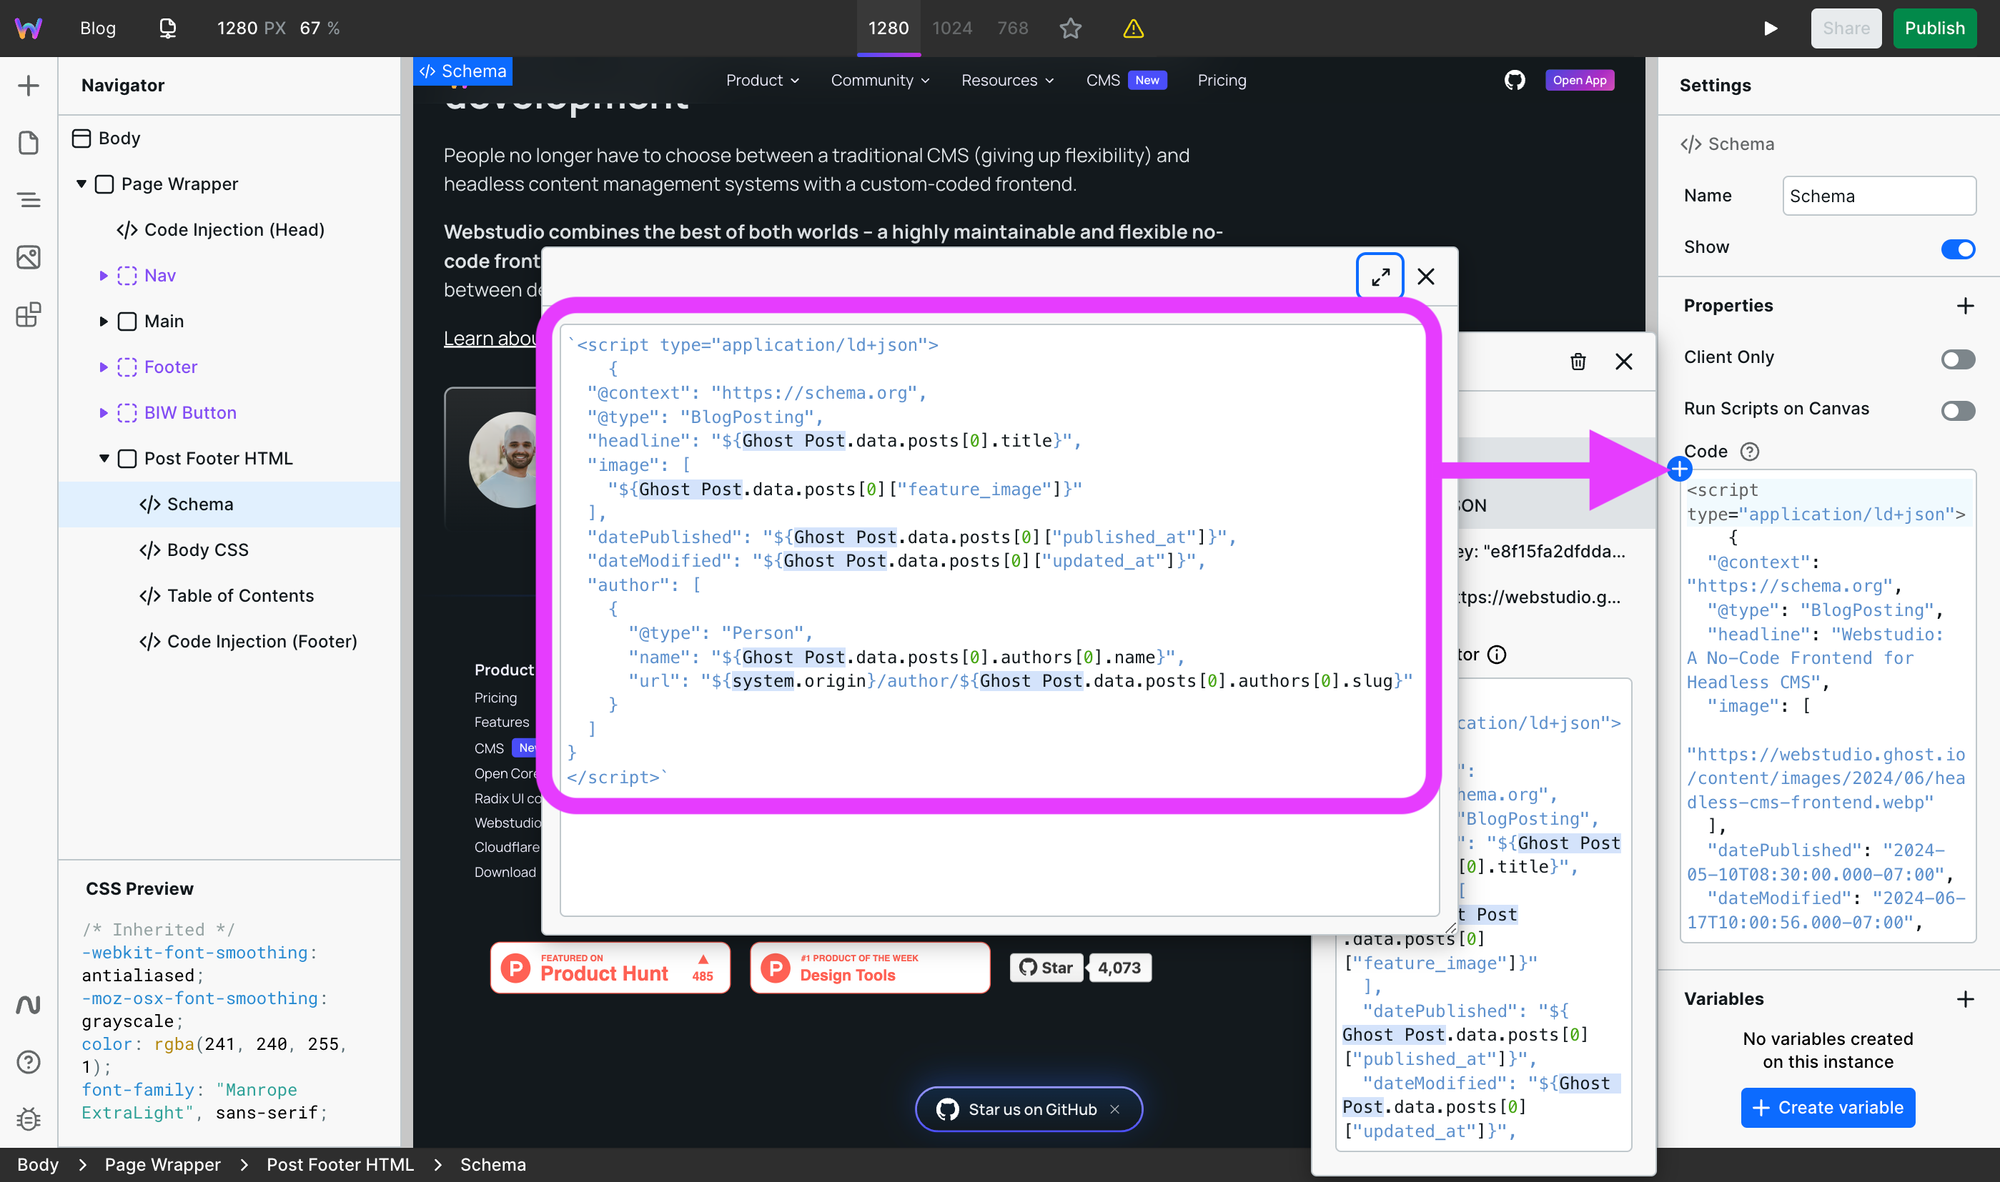This screenshot has width=2000, height=1182.
Task: Click Create variable in Variables panel
Action: (x=1827, y=1107)
